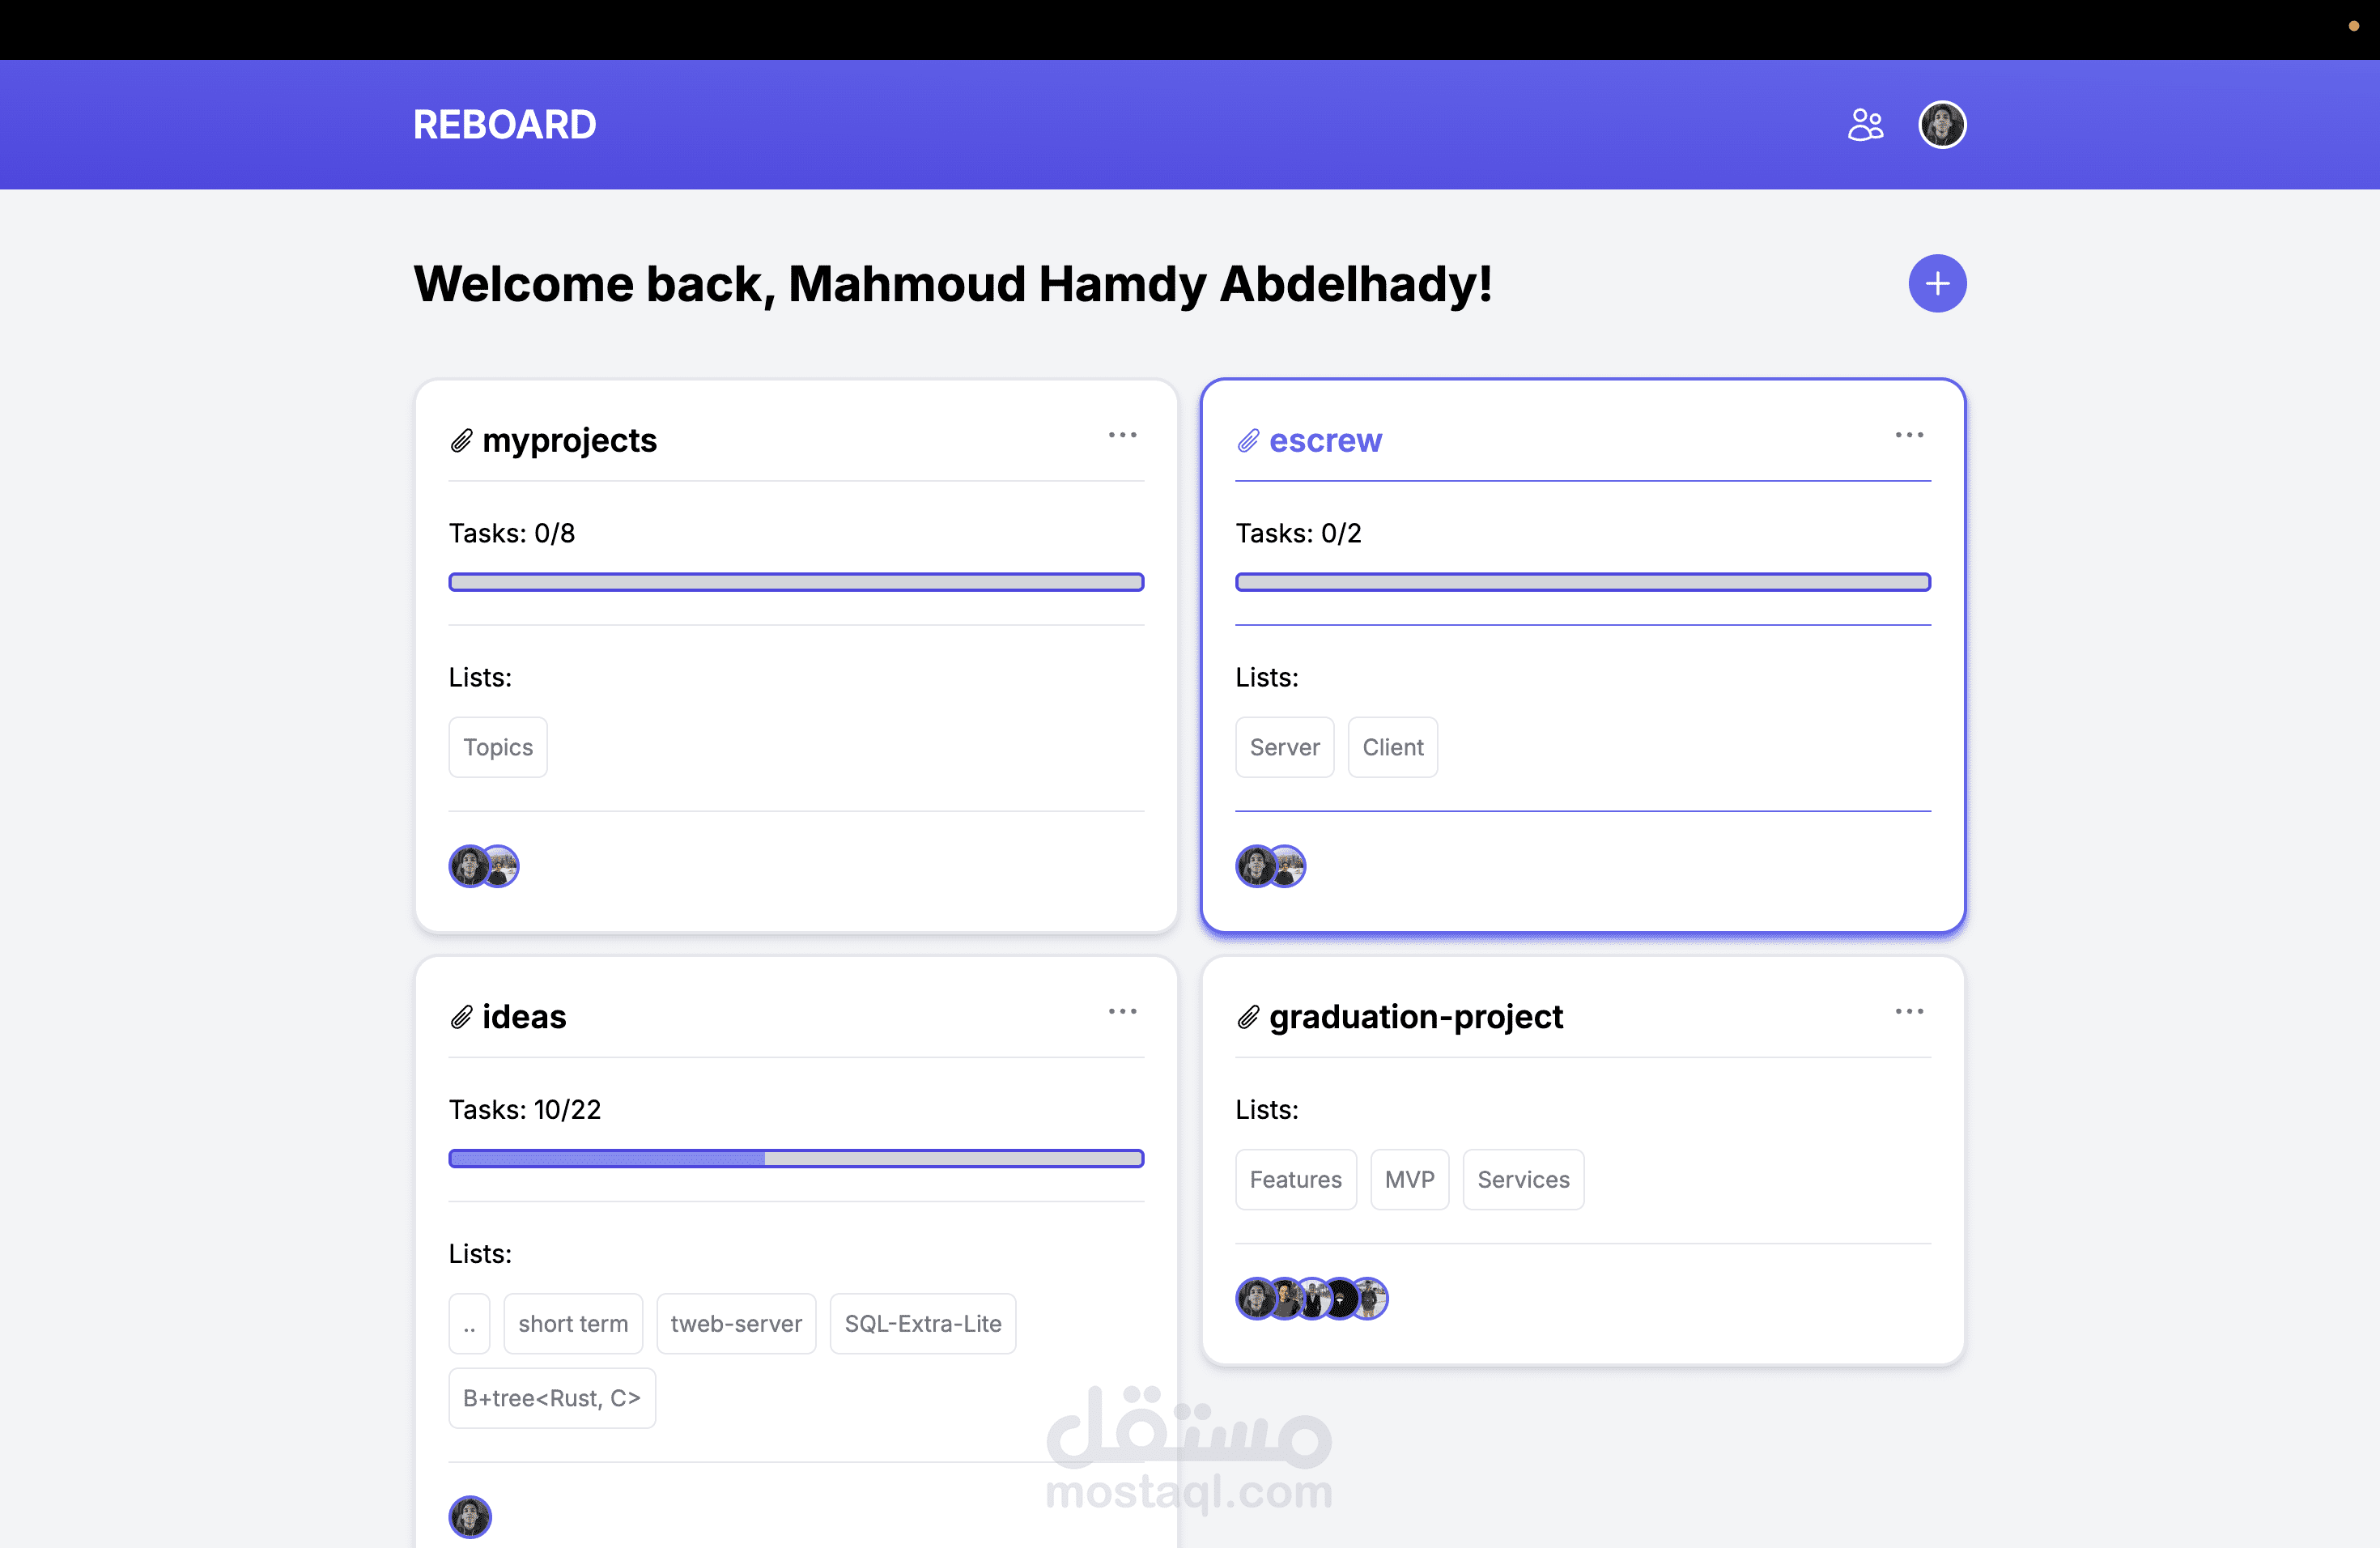
Task: Click the plus button to add board
Action: pyautogui.click(x=1937, y=284)
